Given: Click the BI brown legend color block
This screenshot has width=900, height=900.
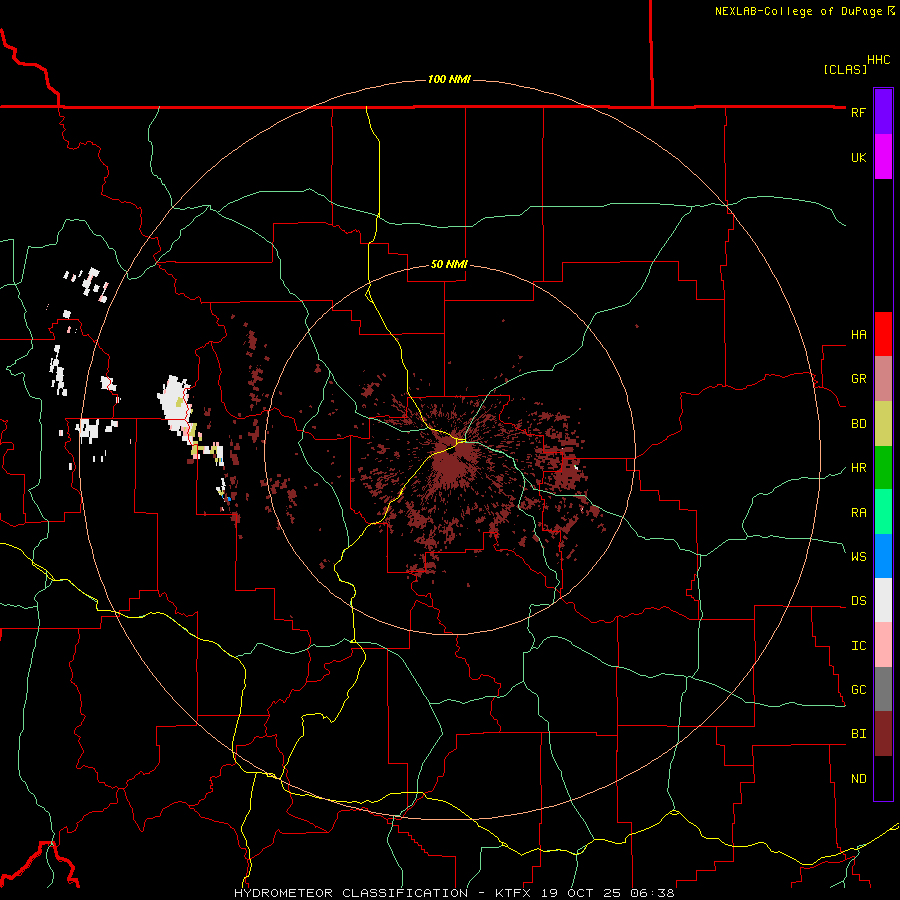Looking at the screenshot, I should (x=883, y=734).
